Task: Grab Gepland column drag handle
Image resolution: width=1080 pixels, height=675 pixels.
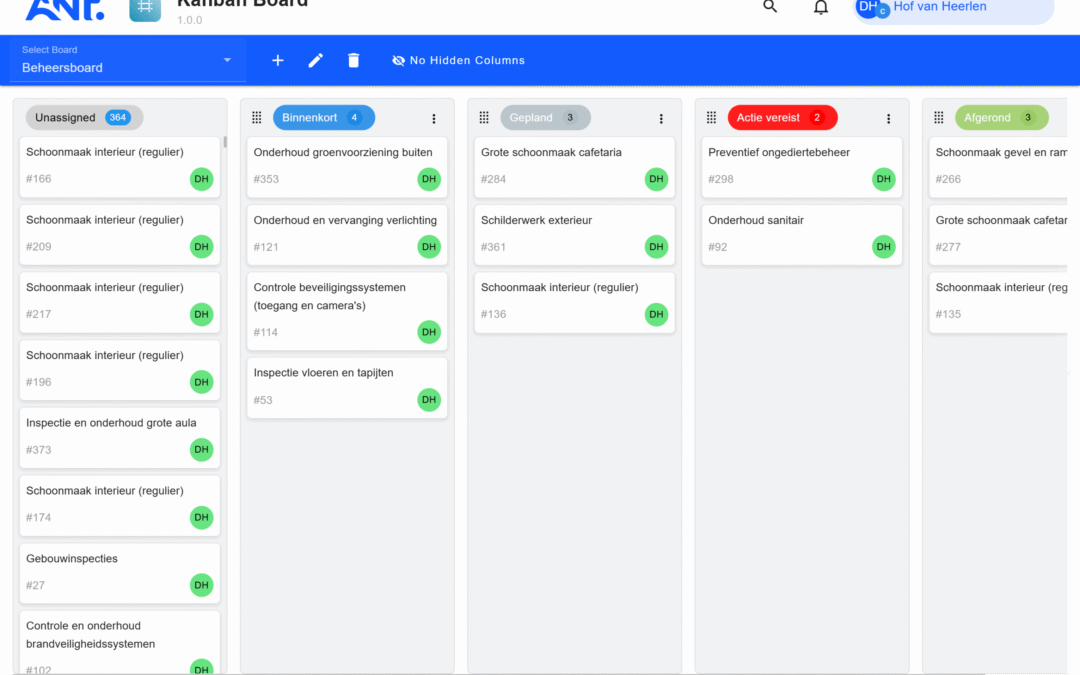Action: (x=484, y=118)
